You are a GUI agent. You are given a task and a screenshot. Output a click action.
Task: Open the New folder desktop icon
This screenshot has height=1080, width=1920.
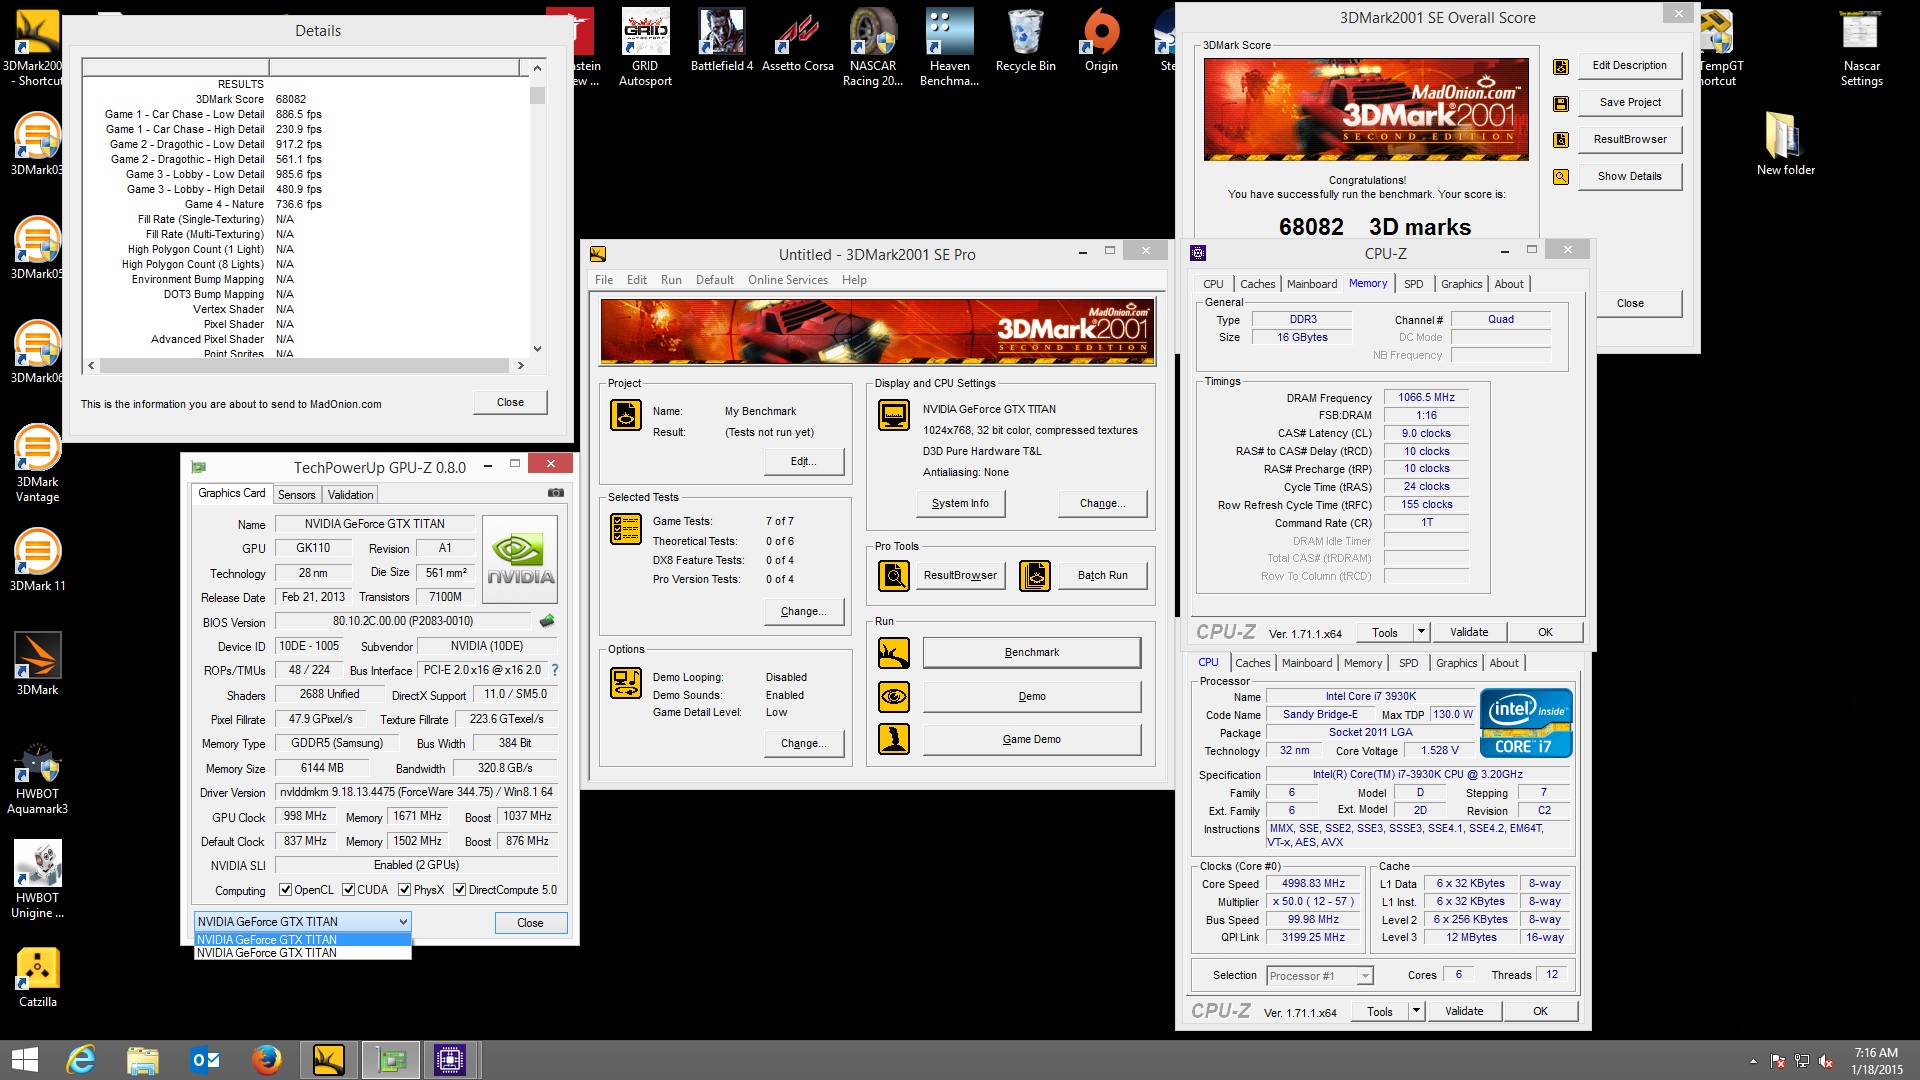1786,143
